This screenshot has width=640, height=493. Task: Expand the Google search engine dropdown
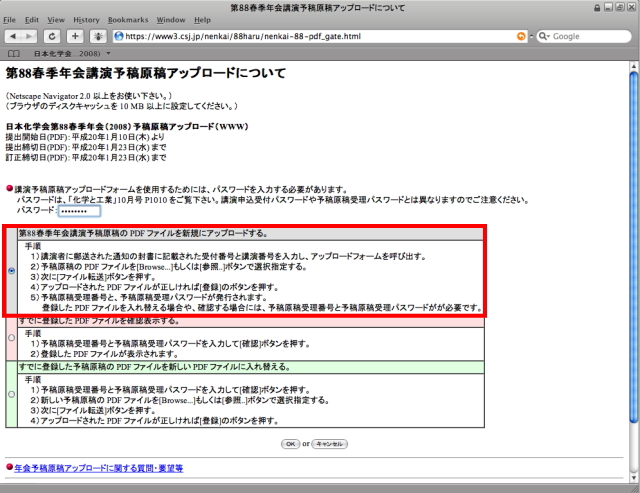click(543, 36)
